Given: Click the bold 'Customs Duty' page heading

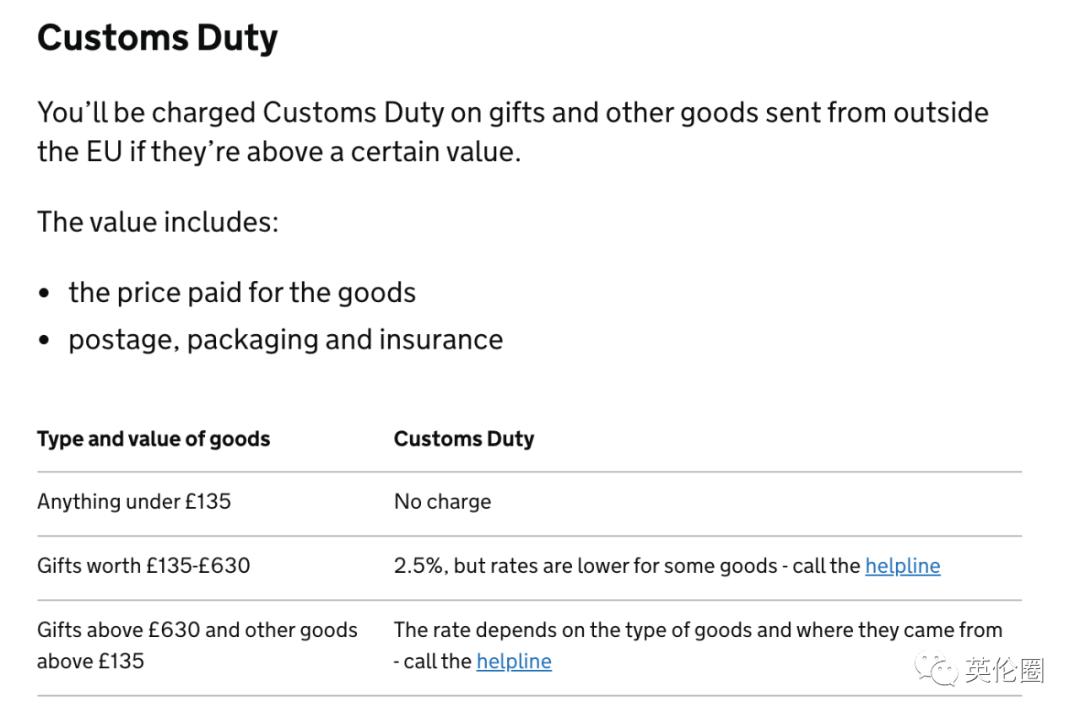Looking at the screenshot, I should click(x=157, y=38).
